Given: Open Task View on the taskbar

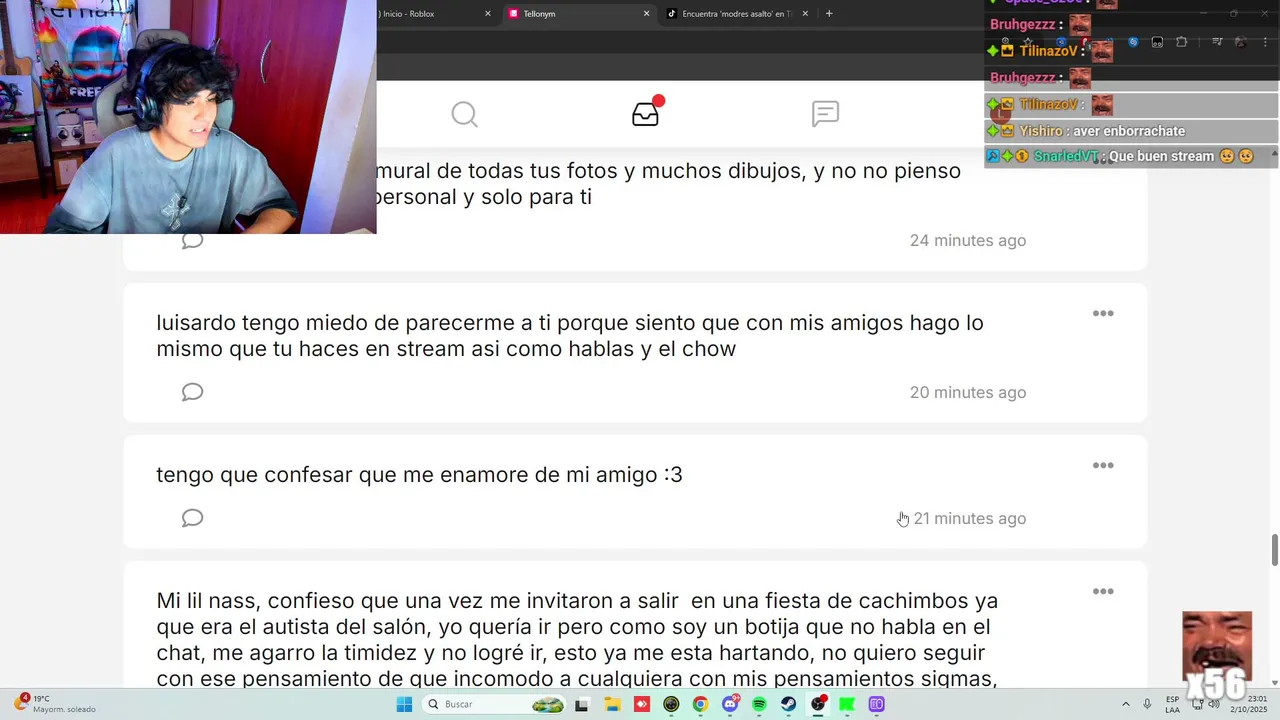Looking at the screenshot, I should coord(582,704).
